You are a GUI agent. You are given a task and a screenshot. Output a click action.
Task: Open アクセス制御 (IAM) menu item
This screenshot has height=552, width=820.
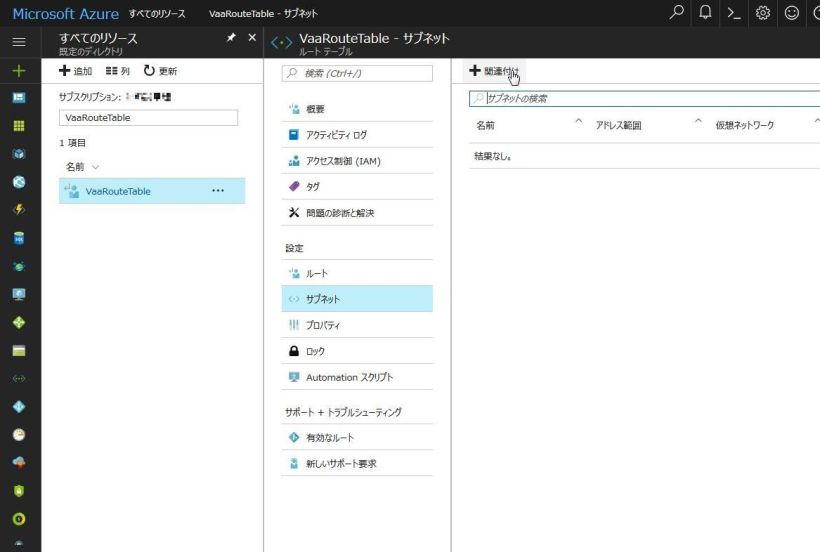[x=342, y=161]
